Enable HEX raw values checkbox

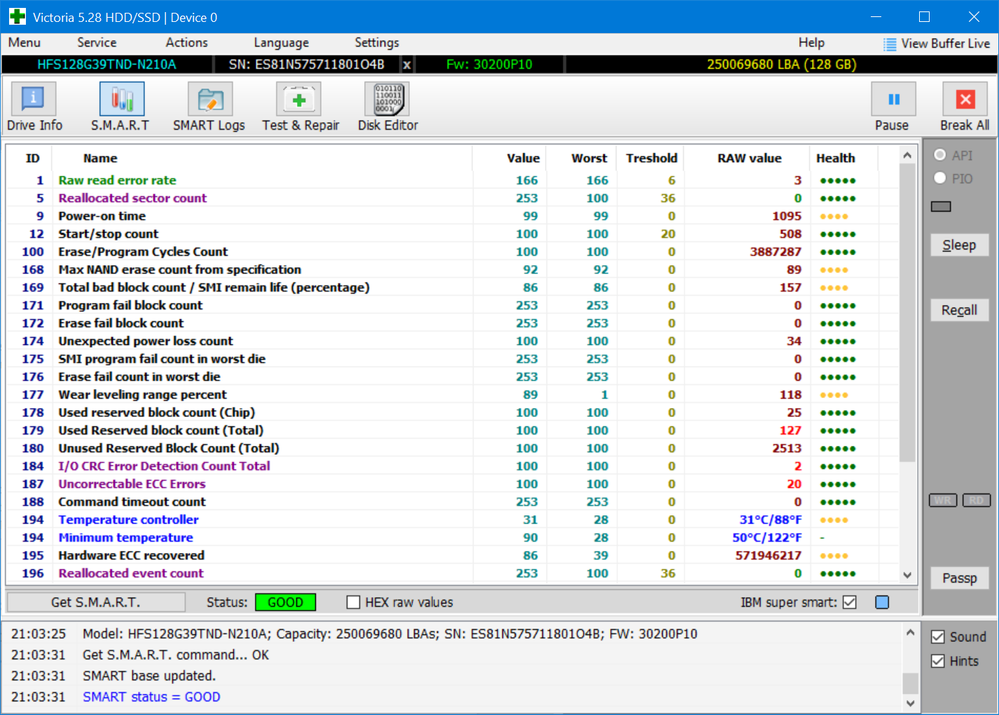click(353, 603)
